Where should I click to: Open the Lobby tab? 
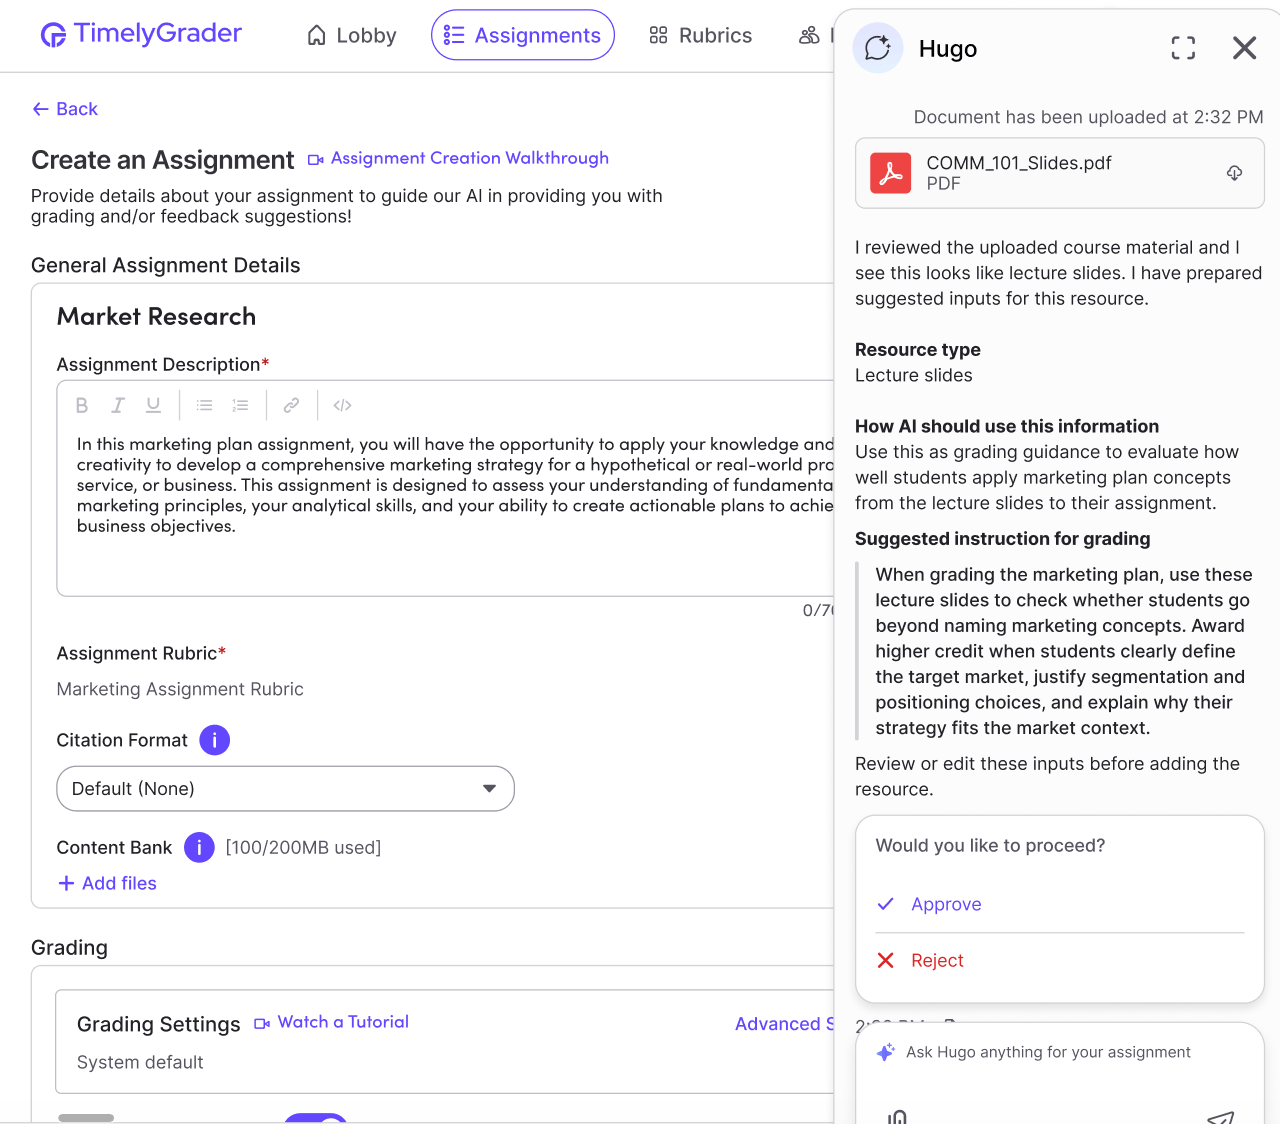point(352,35)
